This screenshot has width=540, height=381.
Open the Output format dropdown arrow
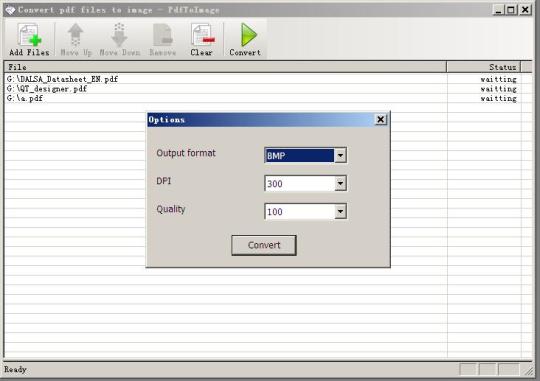click(x=340, y=155)
